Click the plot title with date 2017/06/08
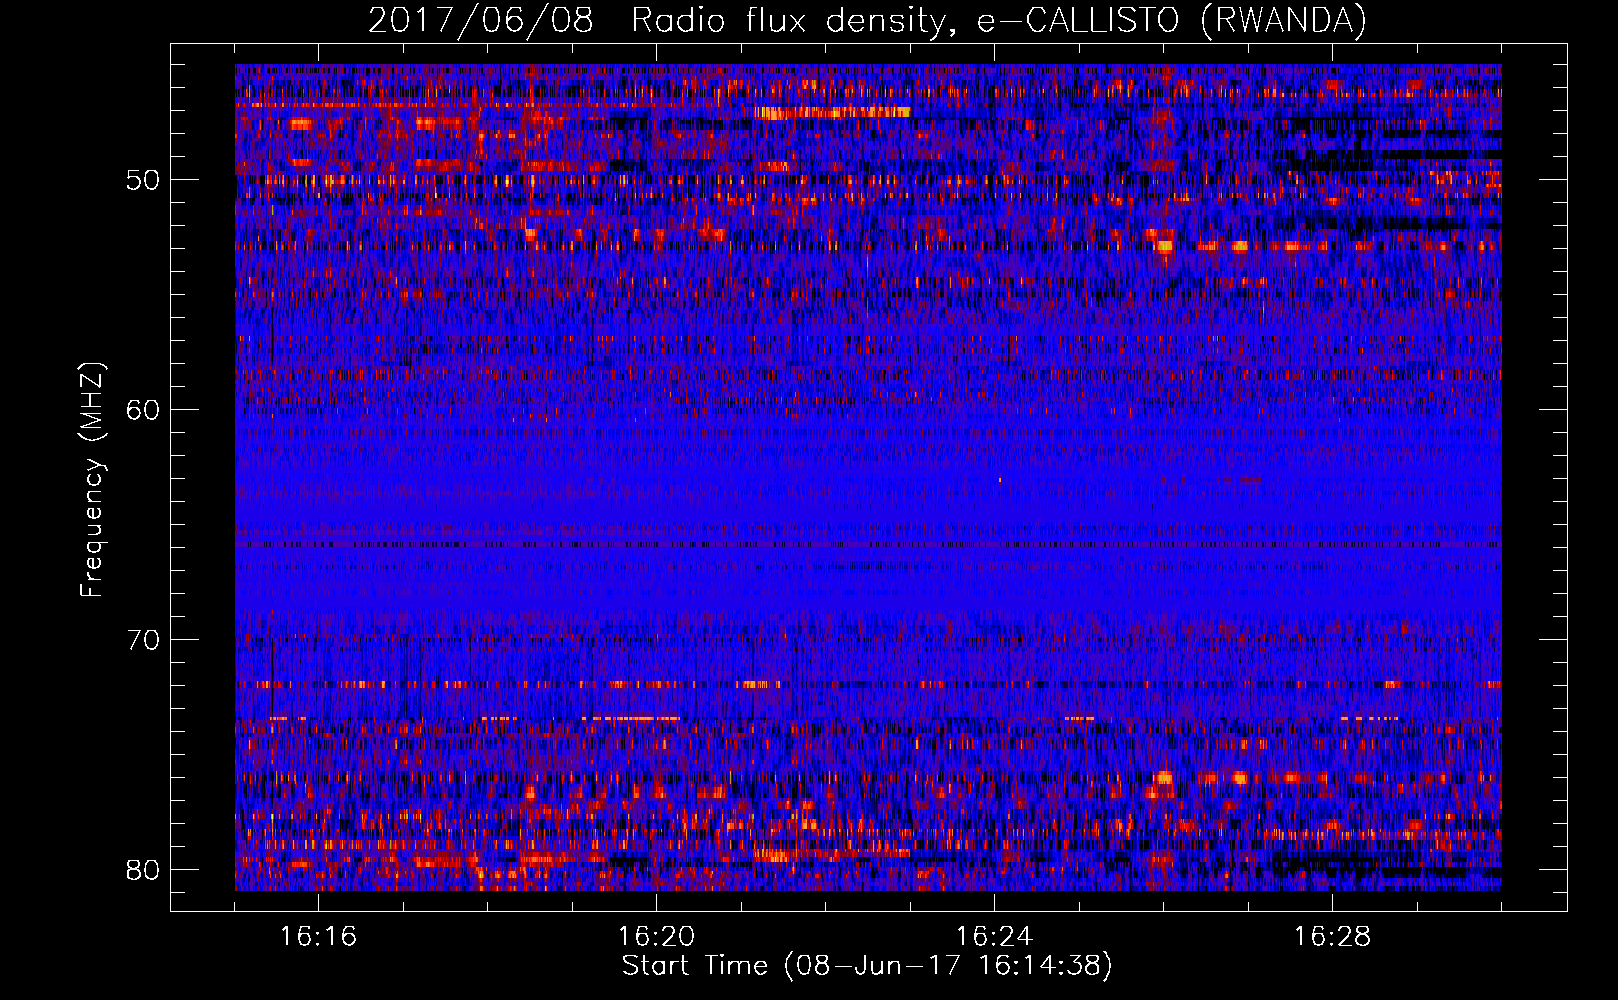The height and width of the screenshot is (1000, 1618). coord(867,20)
